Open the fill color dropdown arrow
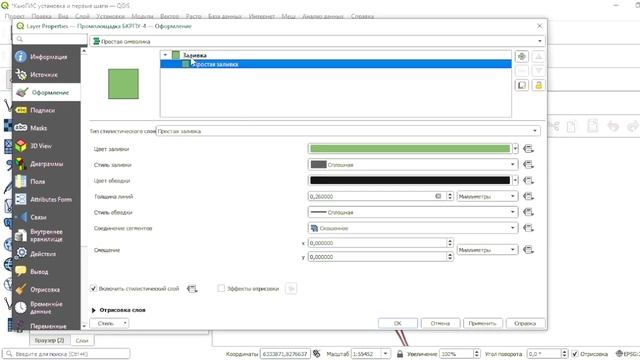This screenshot has width=640, height=360. pos(516,149)
